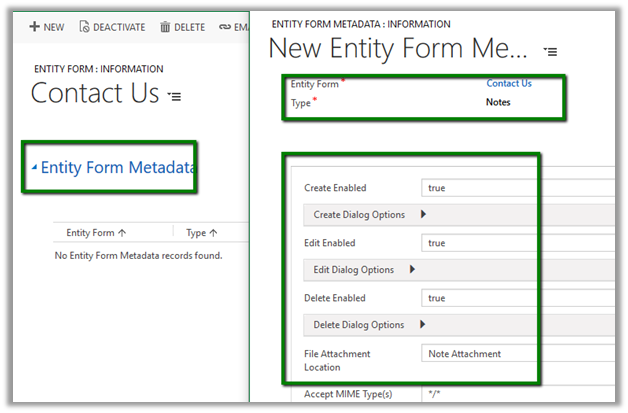Click the Deactivate toolbar button label
The image size is (628, 413).
[119, 27]
